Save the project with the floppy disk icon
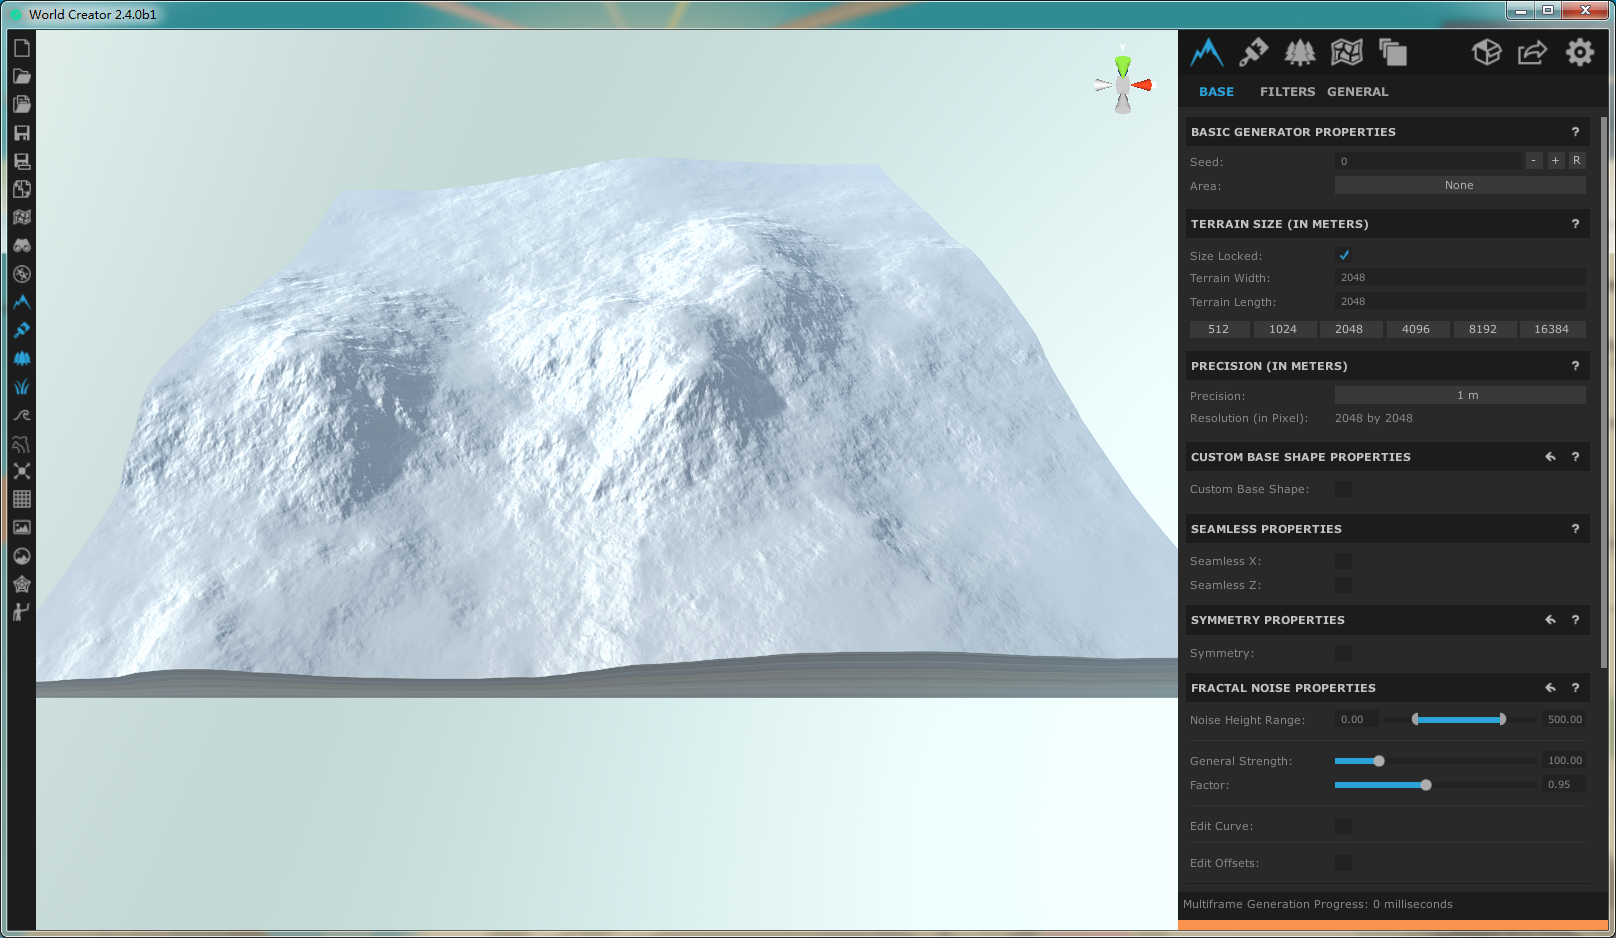This screenshot has width=1616, height=938. point(22,133)
